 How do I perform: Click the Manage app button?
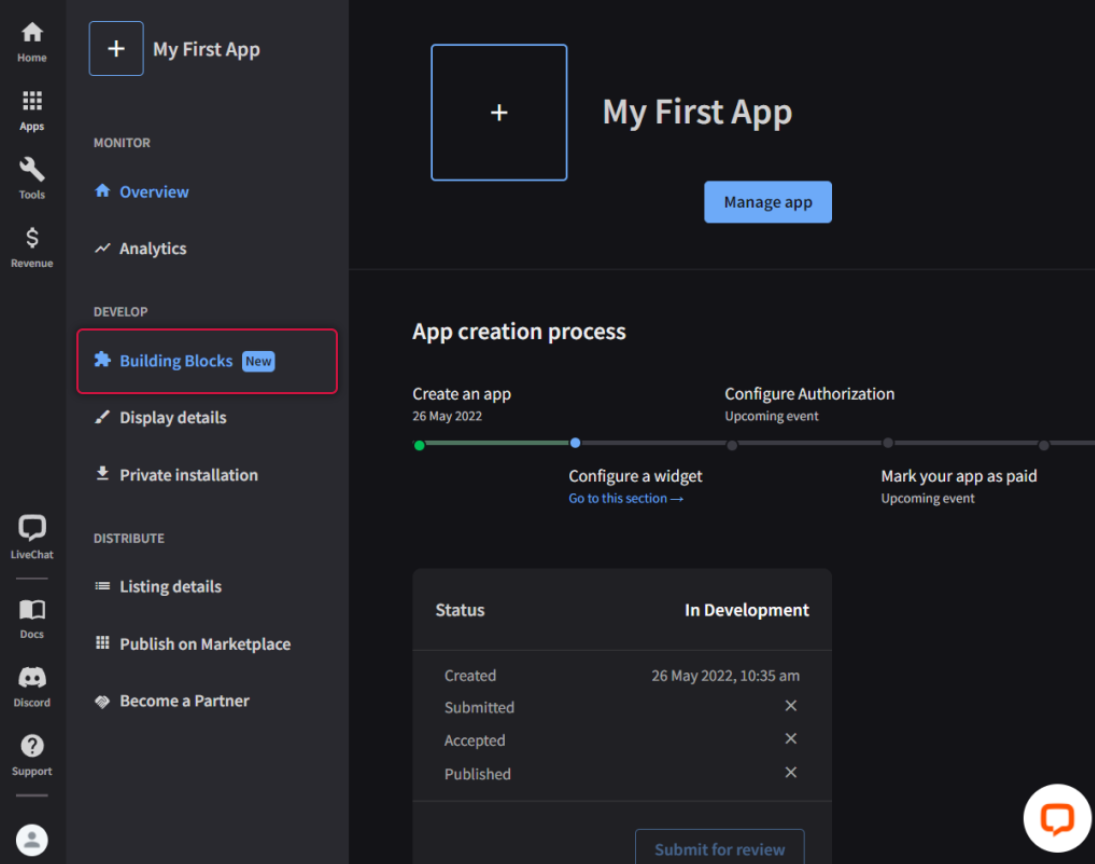click(767, 202)
